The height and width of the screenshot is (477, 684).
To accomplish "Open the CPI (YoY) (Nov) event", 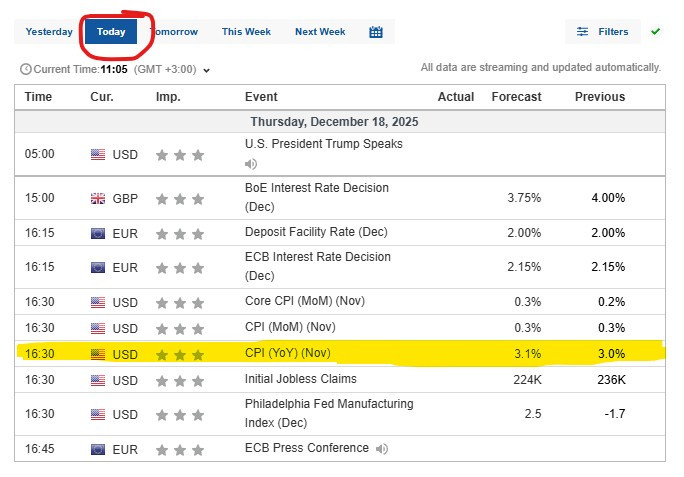I will coord(288,353).
